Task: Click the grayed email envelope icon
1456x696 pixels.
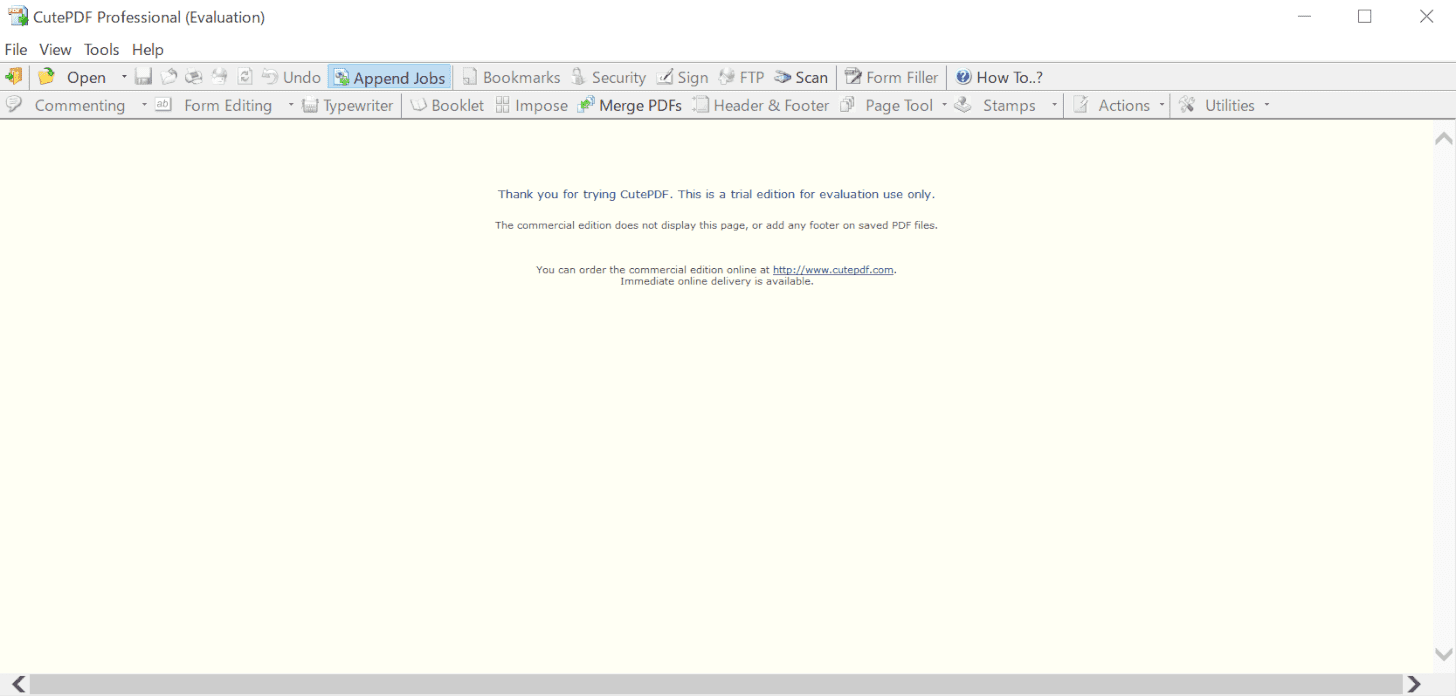Action: pyautogui.click(x=169, y=76)
